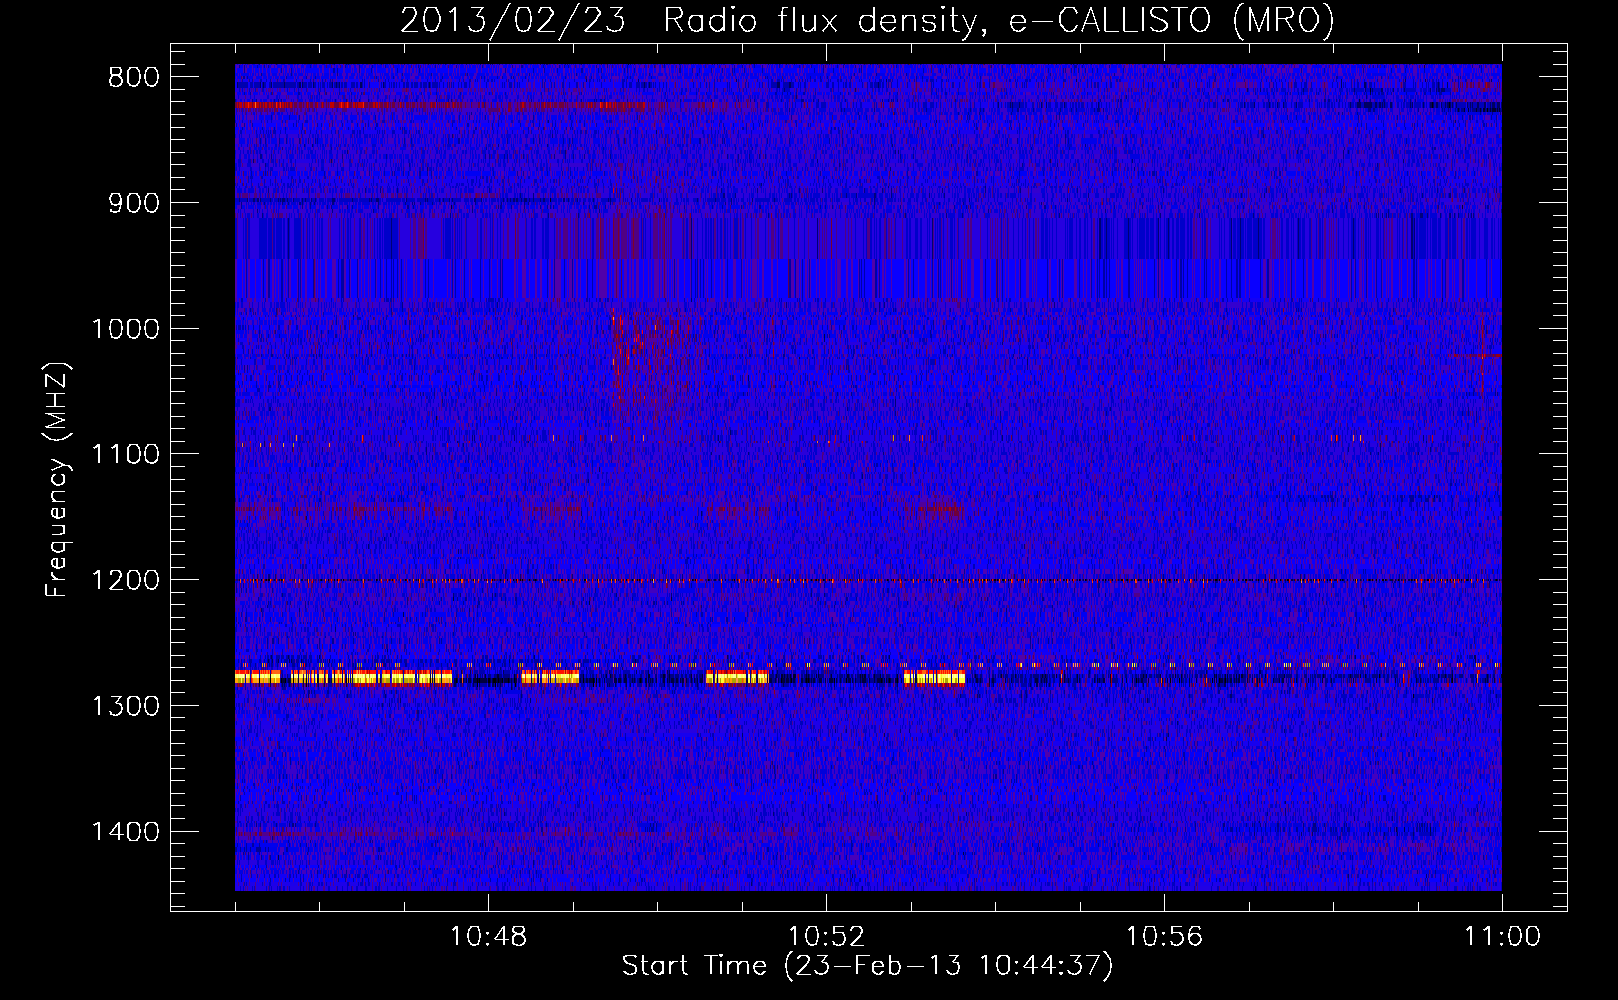Click the 'Frequency (MHZ)' axis label
This screenshot has width=1618, height=1000.
pos(58,480)
